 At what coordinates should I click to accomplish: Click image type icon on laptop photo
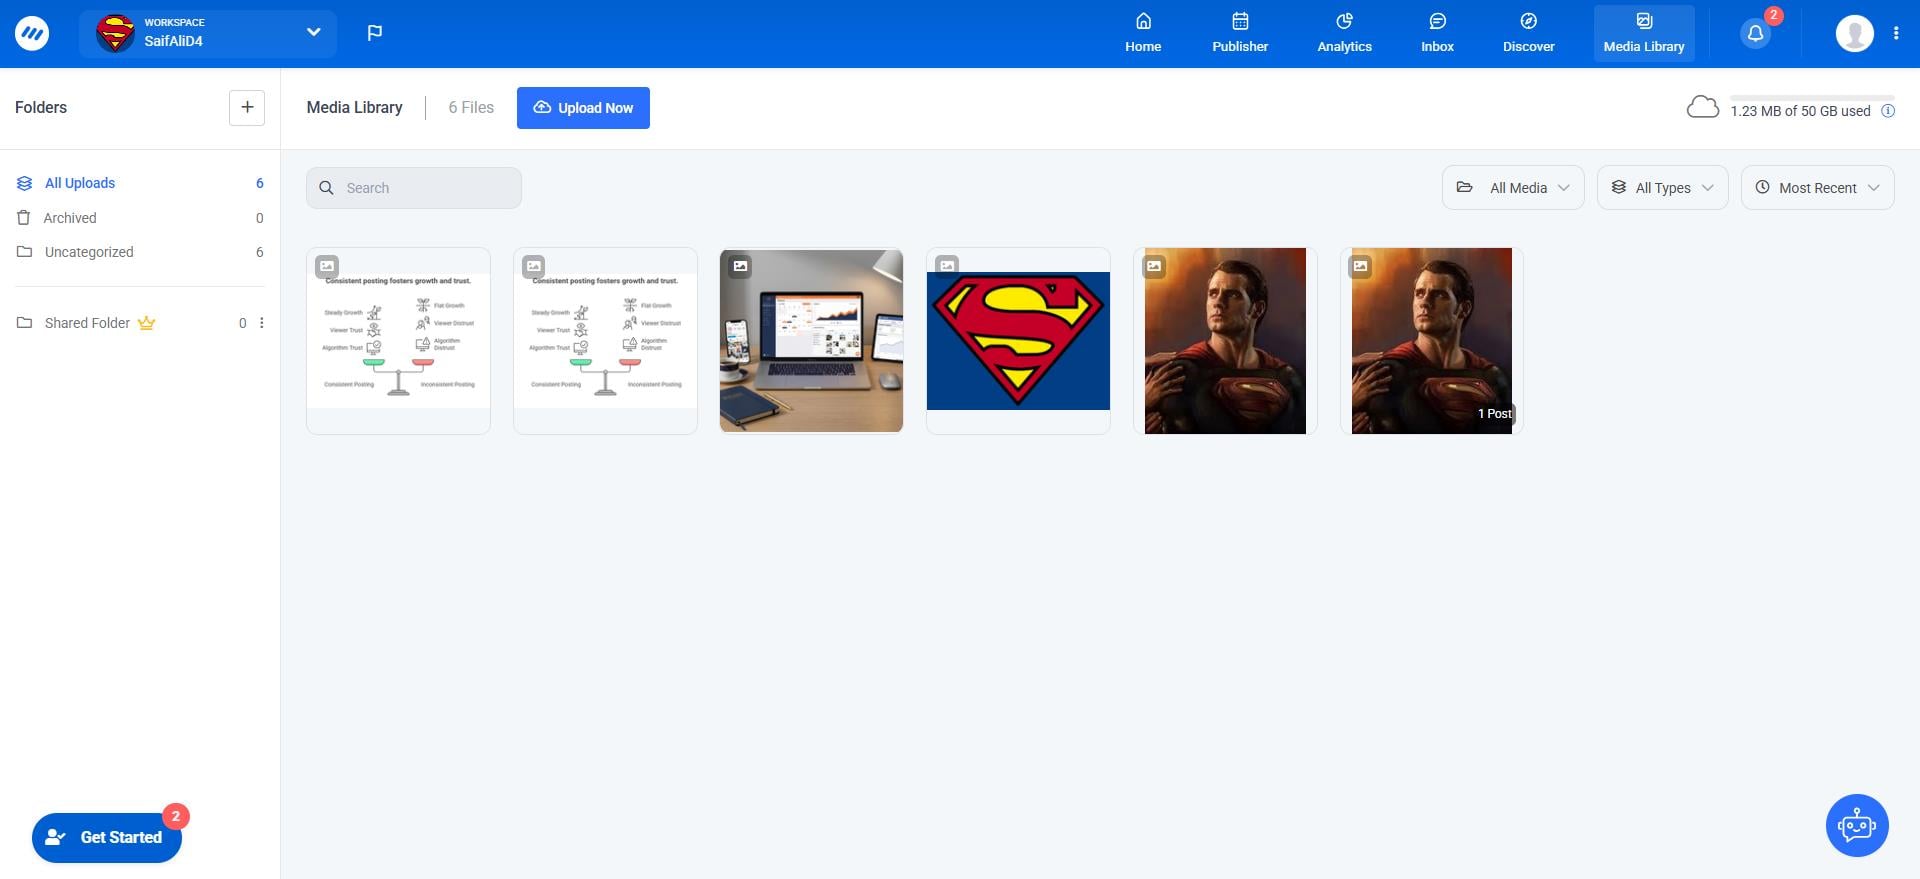[740, 266]
